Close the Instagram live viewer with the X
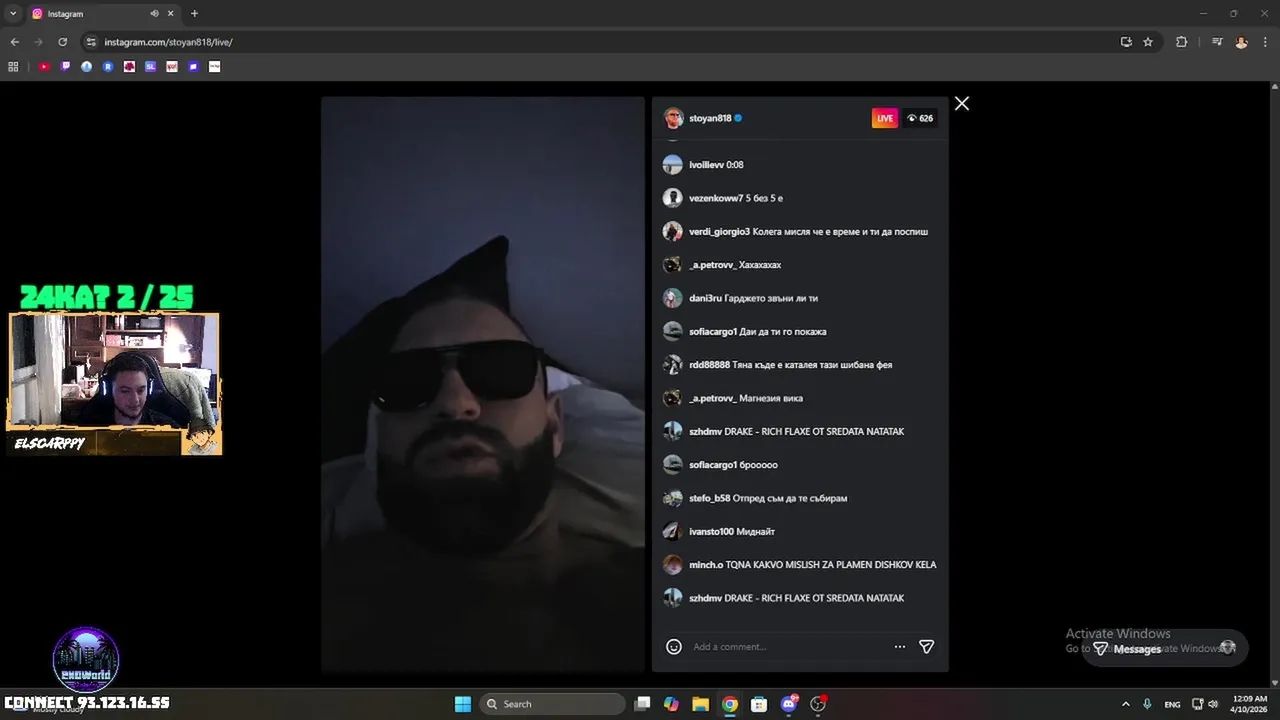The height and width of the screenshot is (720, 1280). point(962,104)
